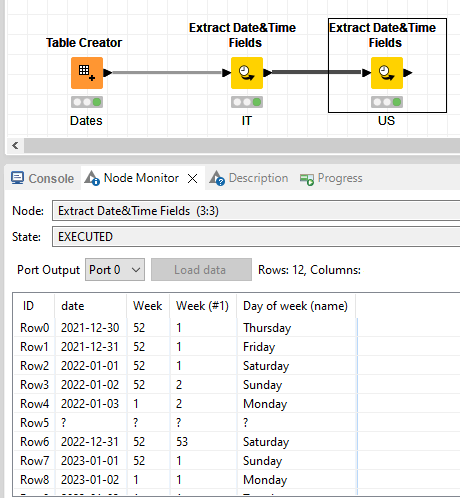
Task: Click the Thursday cell in Row0
Action: click(267, 328)
